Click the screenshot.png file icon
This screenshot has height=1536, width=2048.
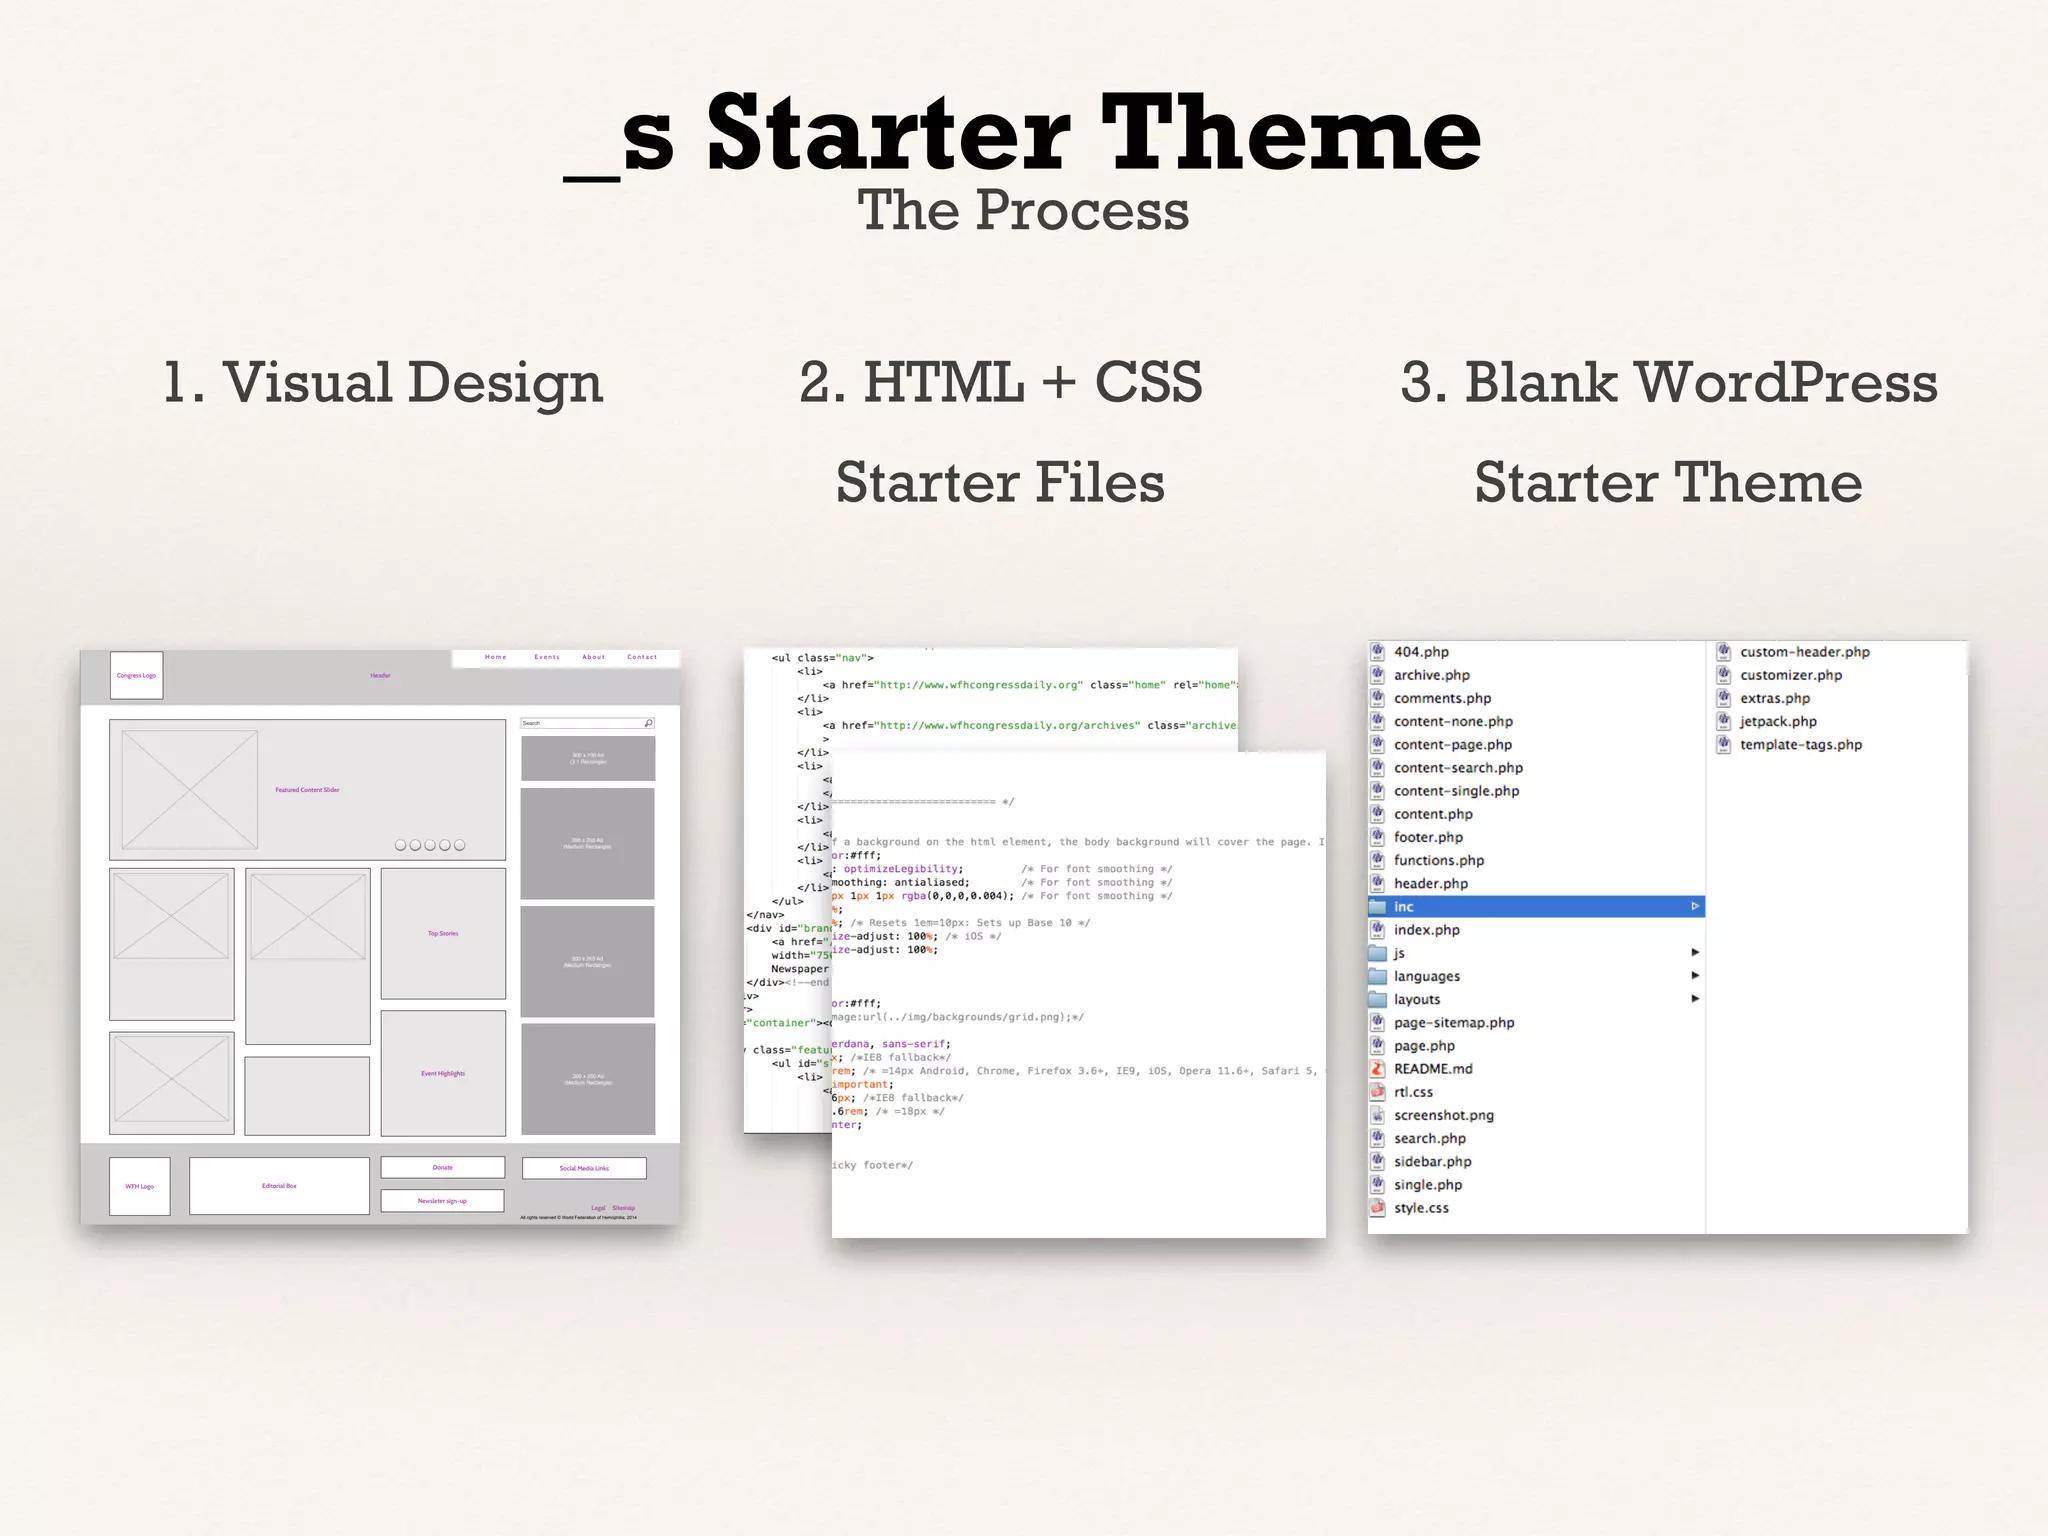[1377, 1115]
